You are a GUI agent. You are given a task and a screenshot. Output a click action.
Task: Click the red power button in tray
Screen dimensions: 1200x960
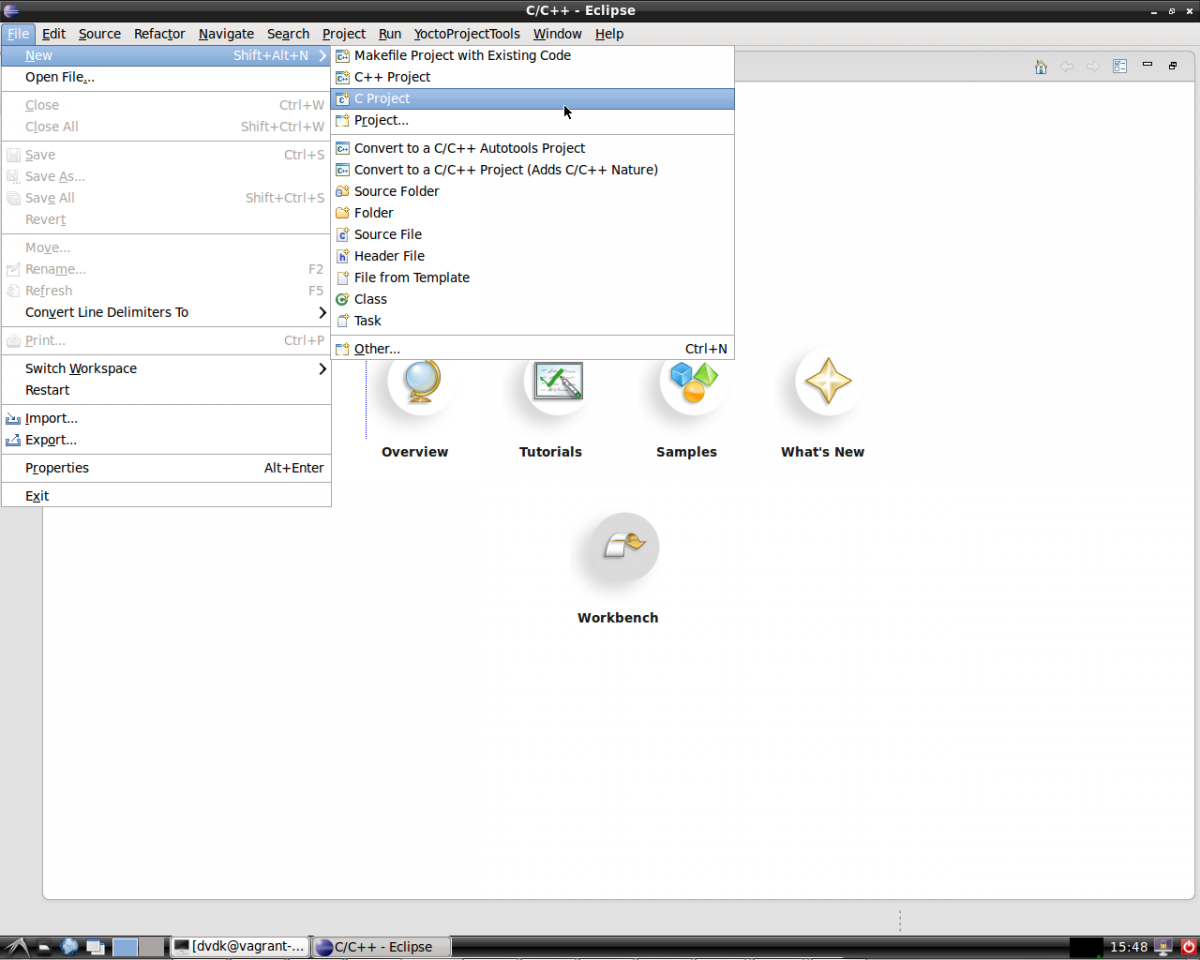point(1188,946)
